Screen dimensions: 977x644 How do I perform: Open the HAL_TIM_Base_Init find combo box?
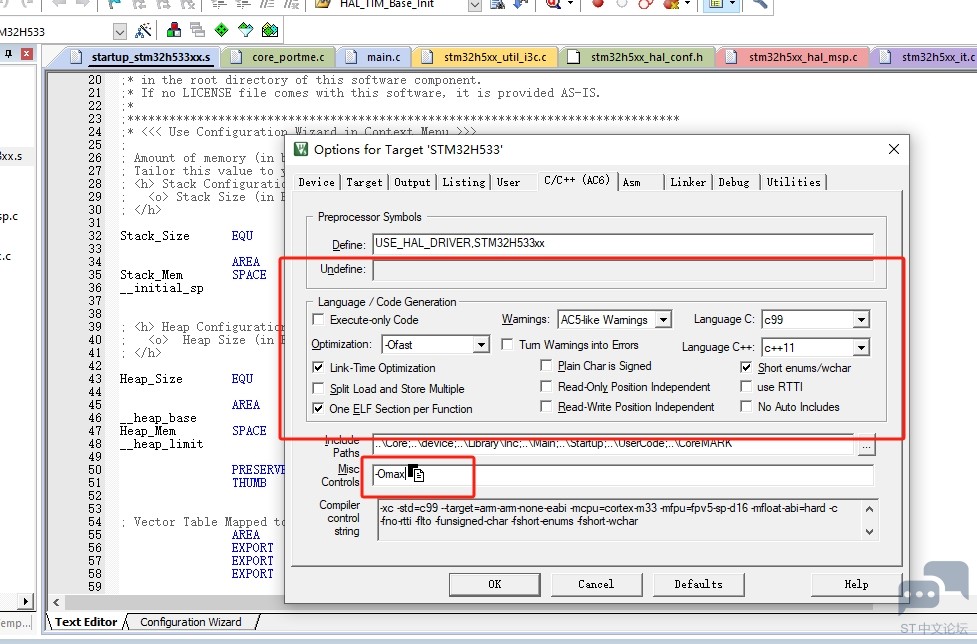474,5
